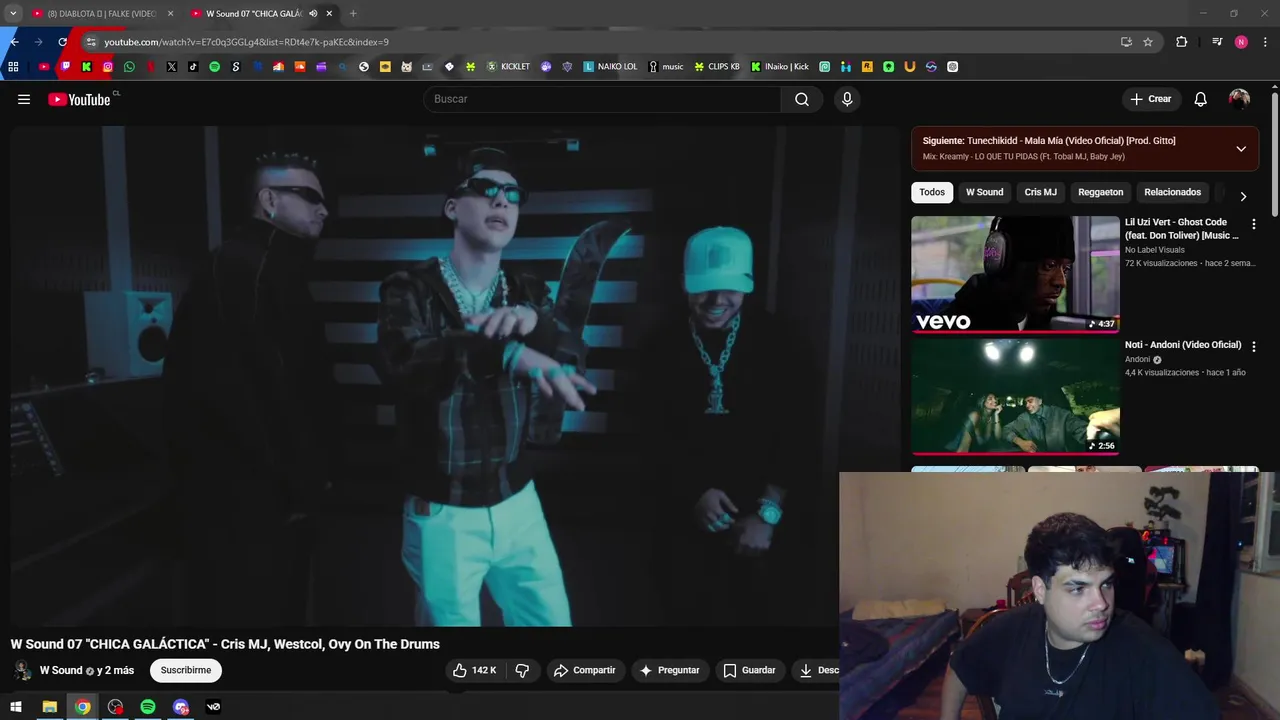
Task: Open the CLIPS KB bookmark
Action: [x=717, y=67]
